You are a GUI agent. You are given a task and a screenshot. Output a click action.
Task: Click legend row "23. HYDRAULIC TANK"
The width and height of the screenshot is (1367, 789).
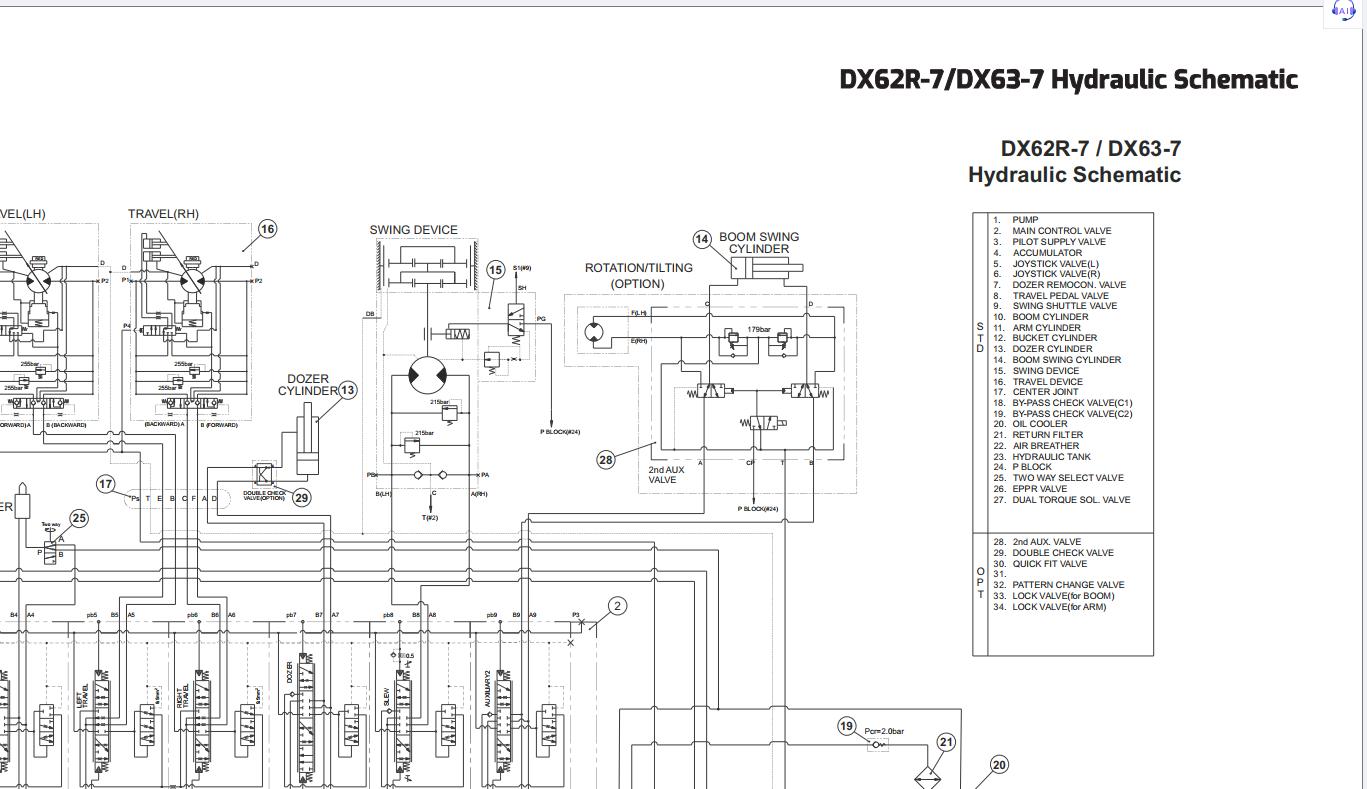click(1041, 457)
